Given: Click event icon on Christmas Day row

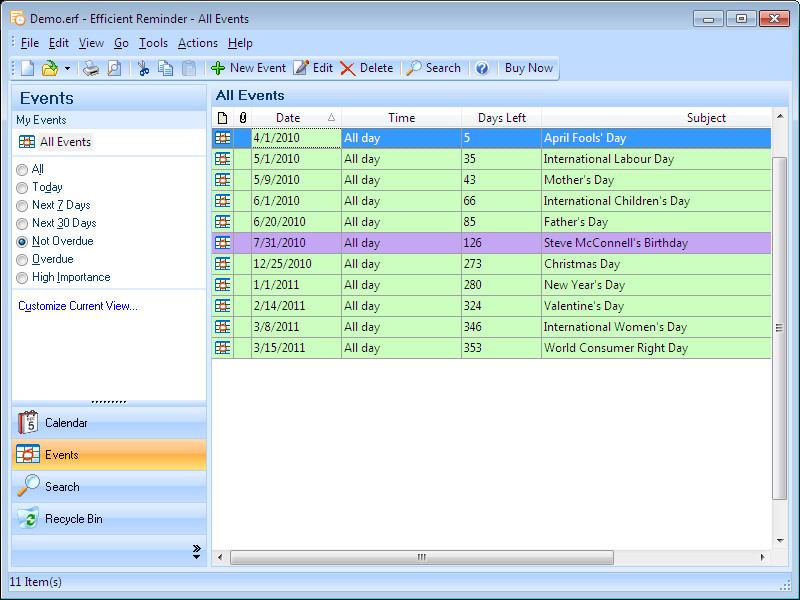Looking at the screenshot, I should [222, 263].
